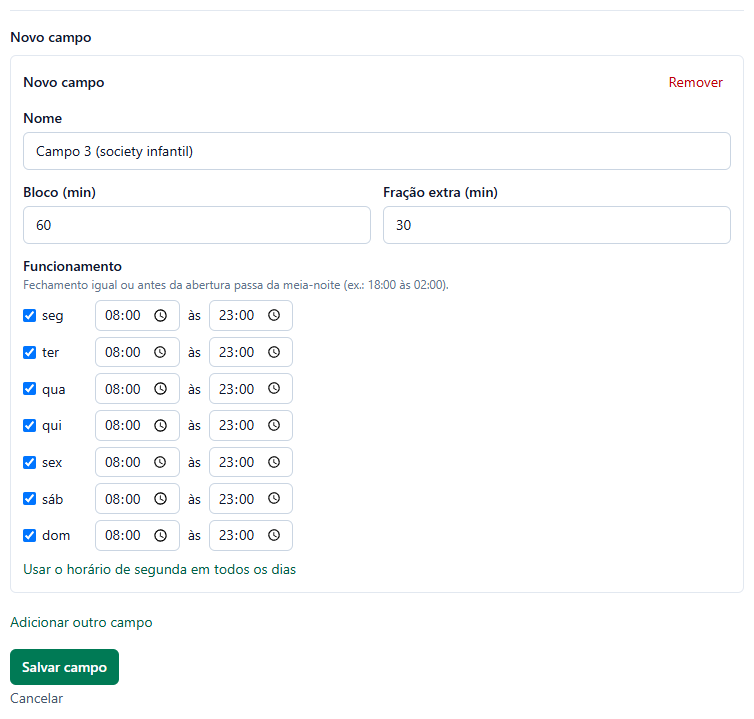Uncheck the sáb day checkbox
The image size is (754, 719).
pos(29,499)
